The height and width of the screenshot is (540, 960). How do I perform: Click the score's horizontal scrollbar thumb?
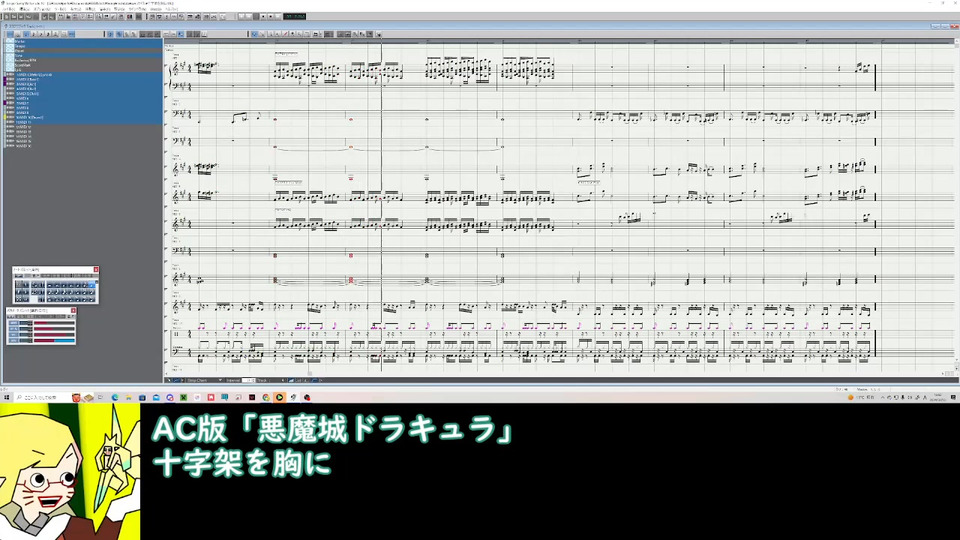point(310,373)
